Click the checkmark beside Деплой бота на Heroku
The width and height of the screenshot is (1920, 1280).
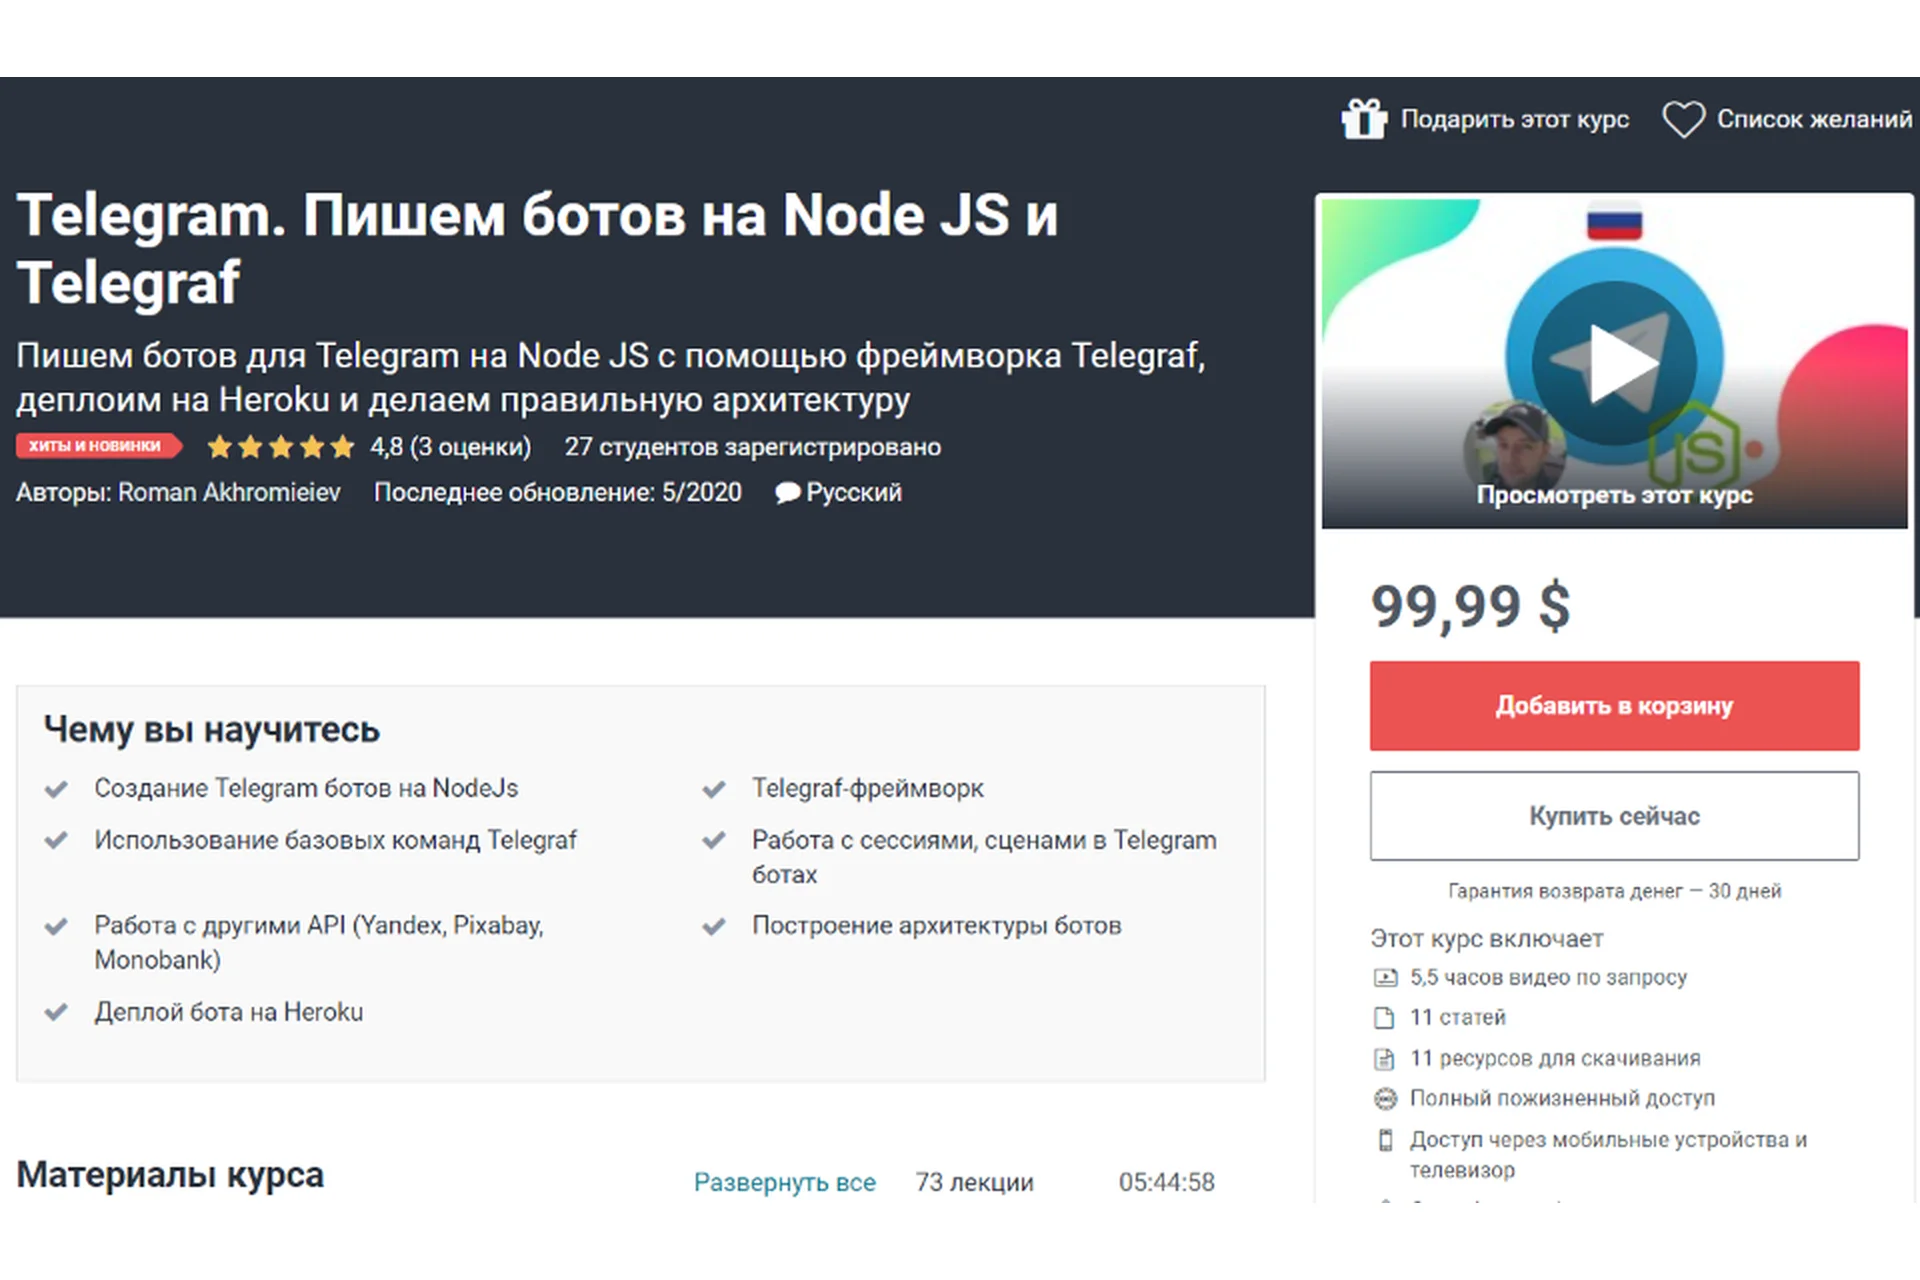(x=57, y=1011)
